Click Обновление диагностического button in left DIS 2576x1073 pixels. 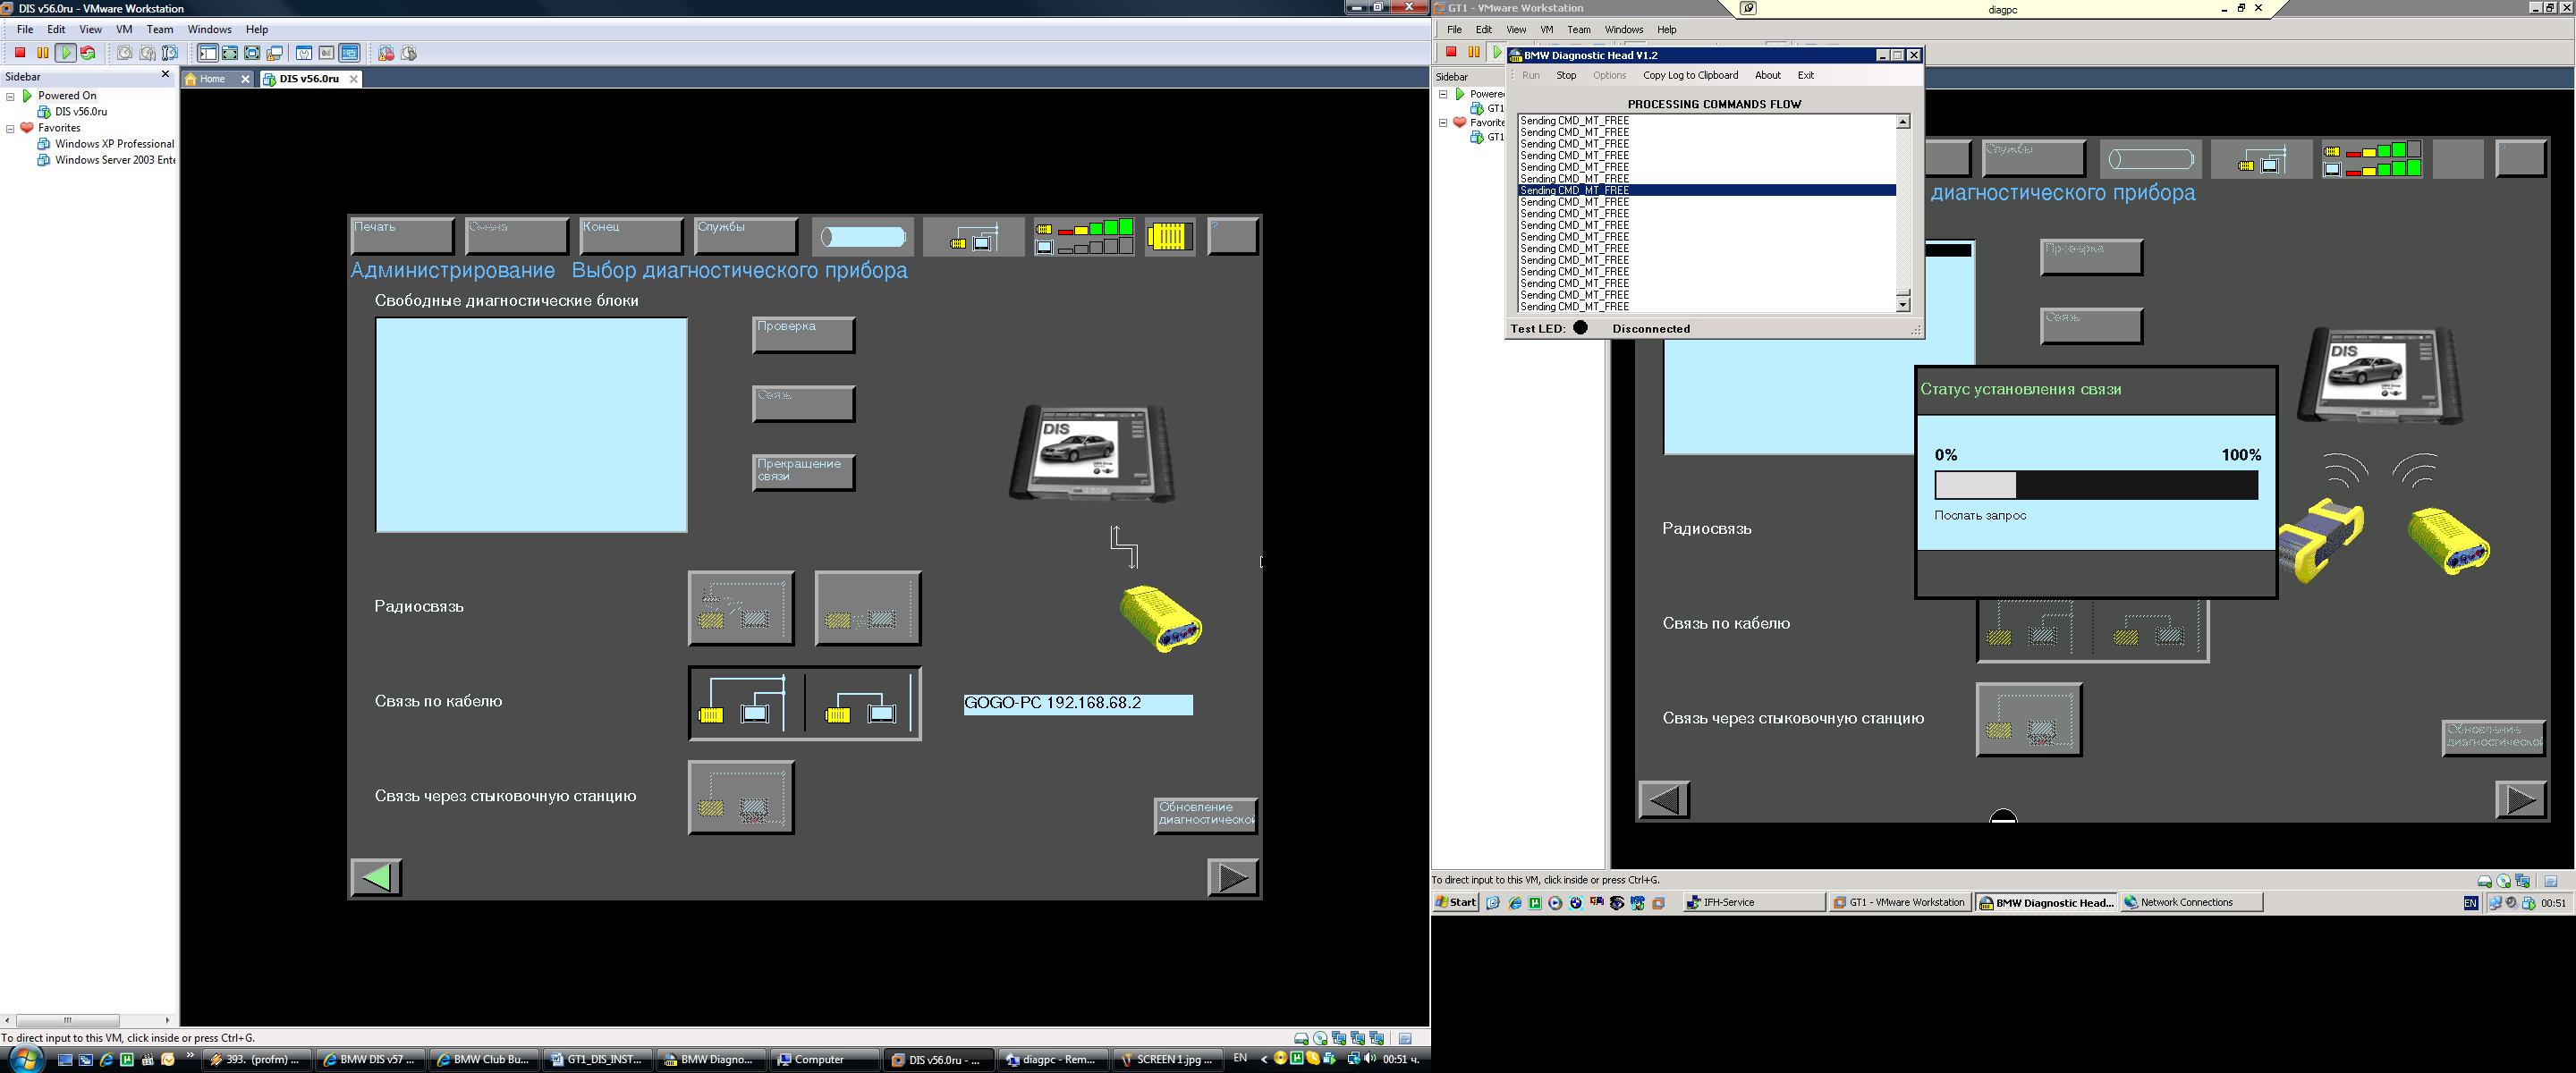(1205, 815)
